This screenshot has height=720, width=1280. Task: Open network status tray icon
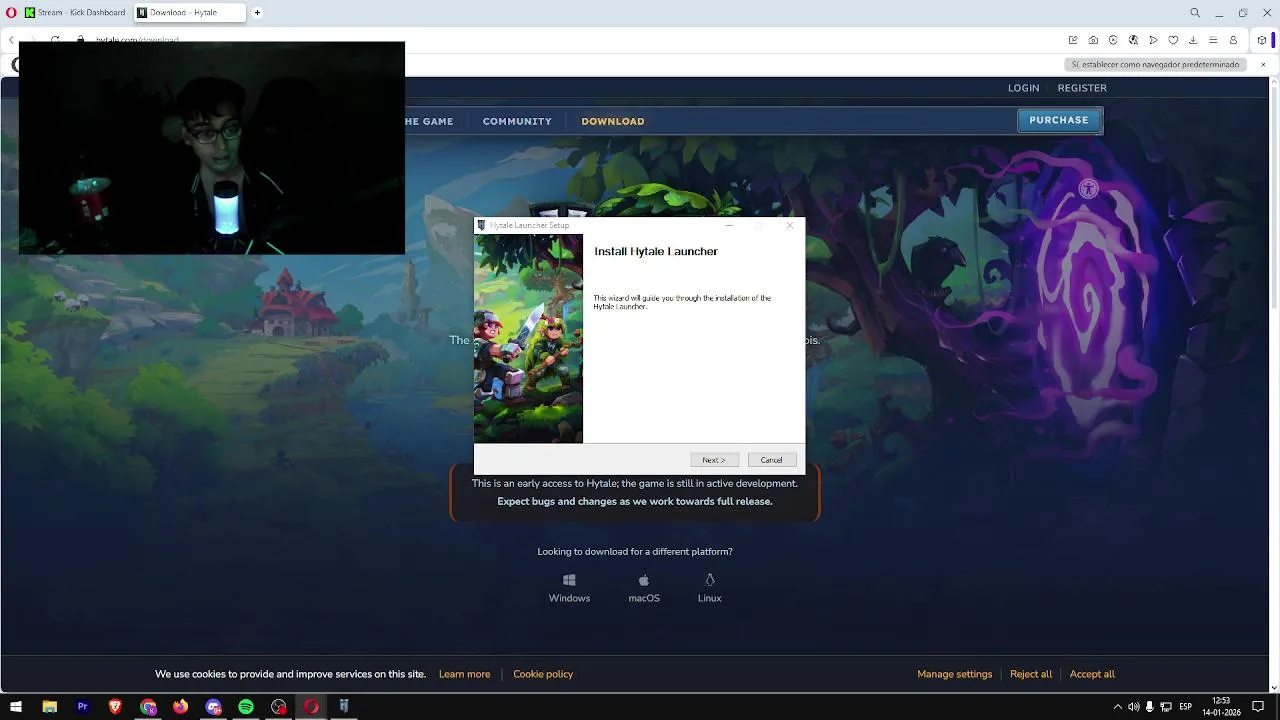pyautogui.click(x=1166, y=707)
